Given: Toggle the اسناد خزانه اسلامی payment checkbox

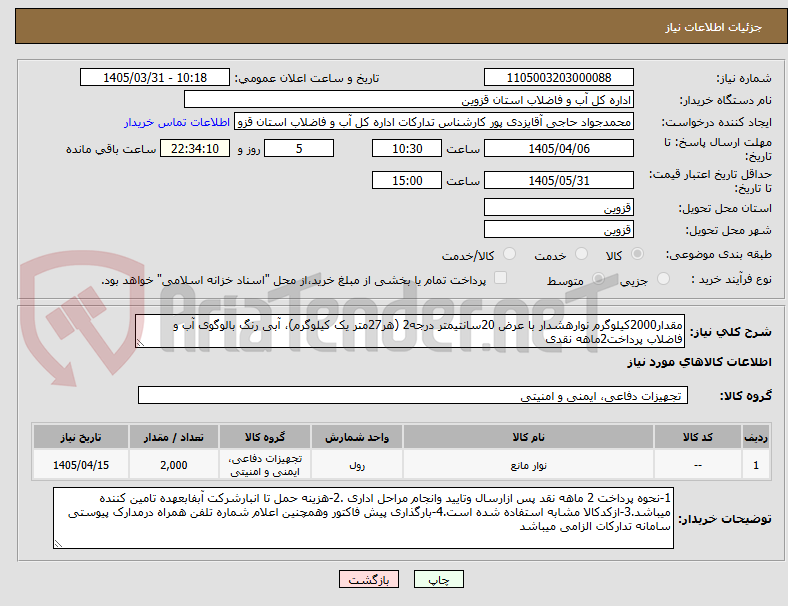Looking at the screenshot, I should (x=500, y=278).
